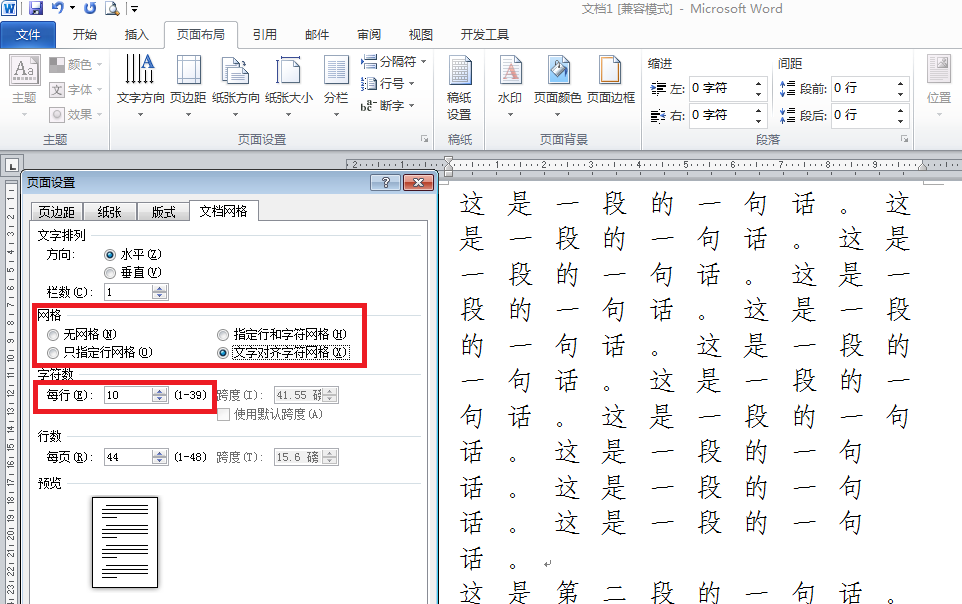The width and height of the screenshot is (962, 604).
Task: Click the 位置 position icon
Action: 939,69
